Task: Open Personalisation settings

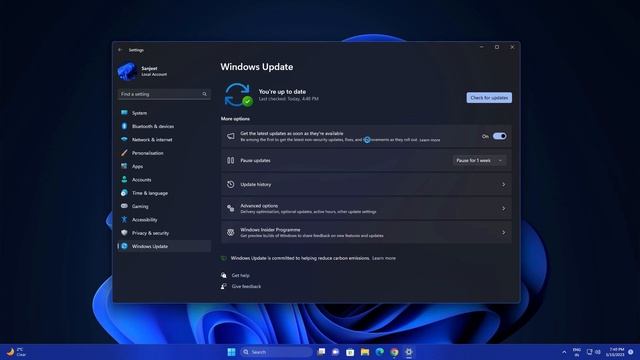Action: (164, 153)
